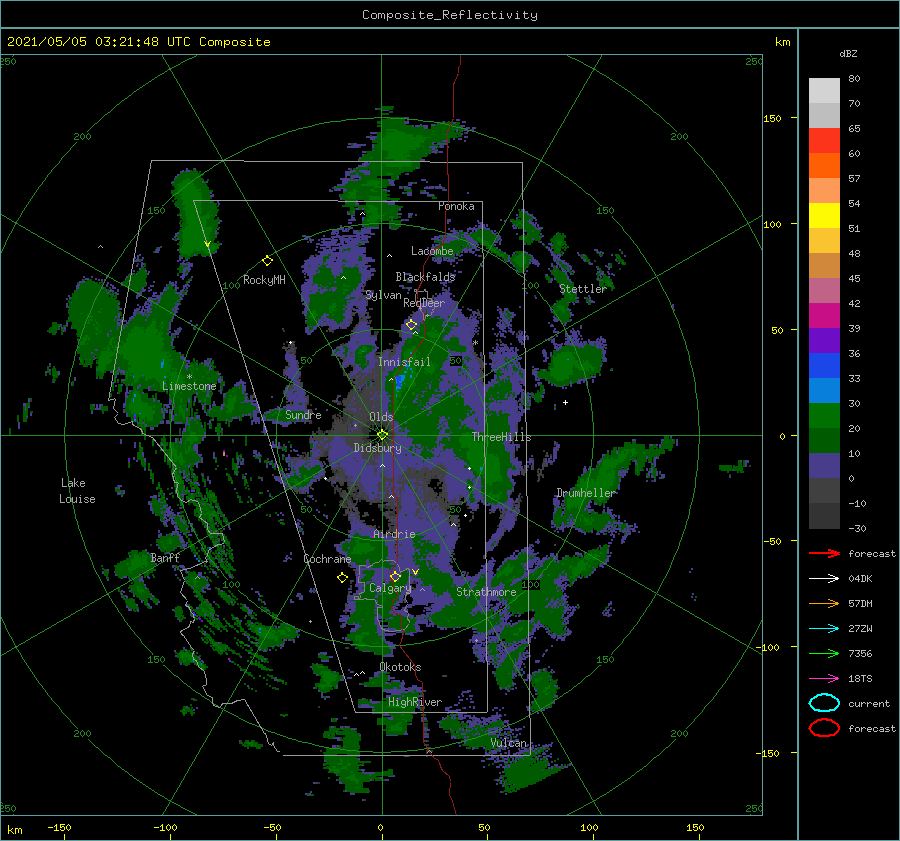This screenshot has width=900, height=841.
Task: Click the yellow diamond marker above Calgary
Action: tap(395, 576)
